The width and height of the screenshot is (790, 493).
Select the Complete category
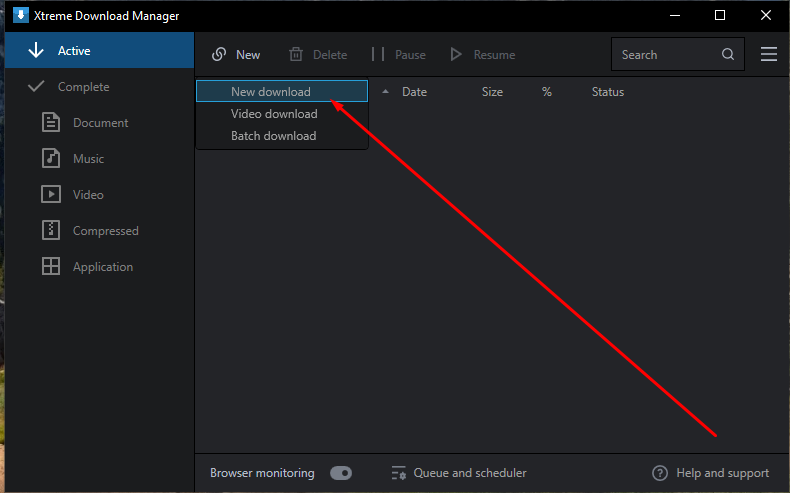[99, 87]
